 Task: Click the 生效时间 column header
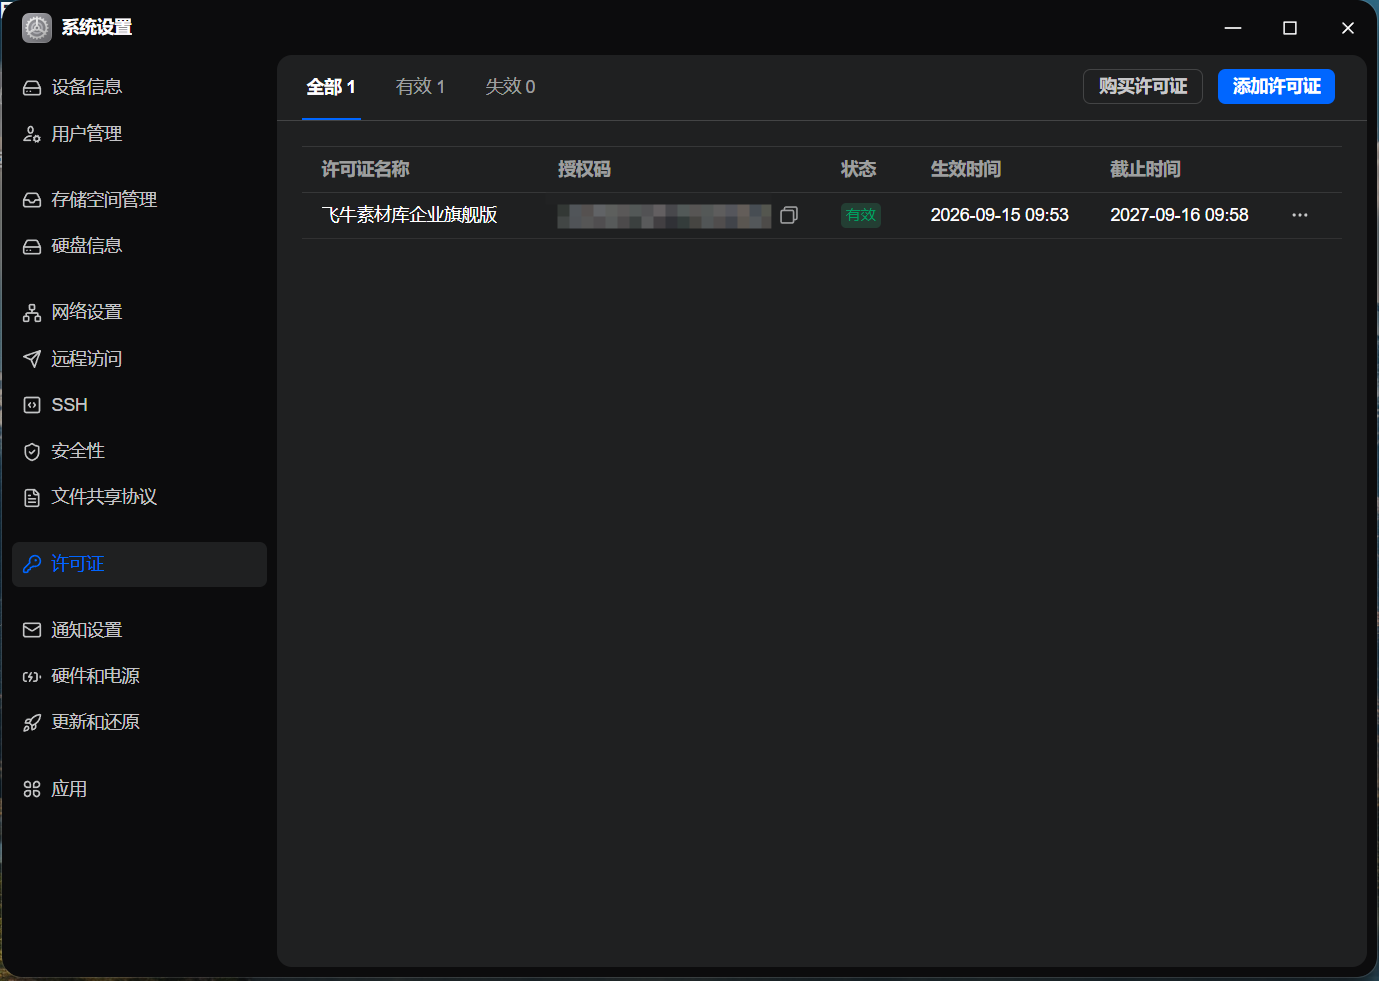pyautogui.click(x=966, y=169)
